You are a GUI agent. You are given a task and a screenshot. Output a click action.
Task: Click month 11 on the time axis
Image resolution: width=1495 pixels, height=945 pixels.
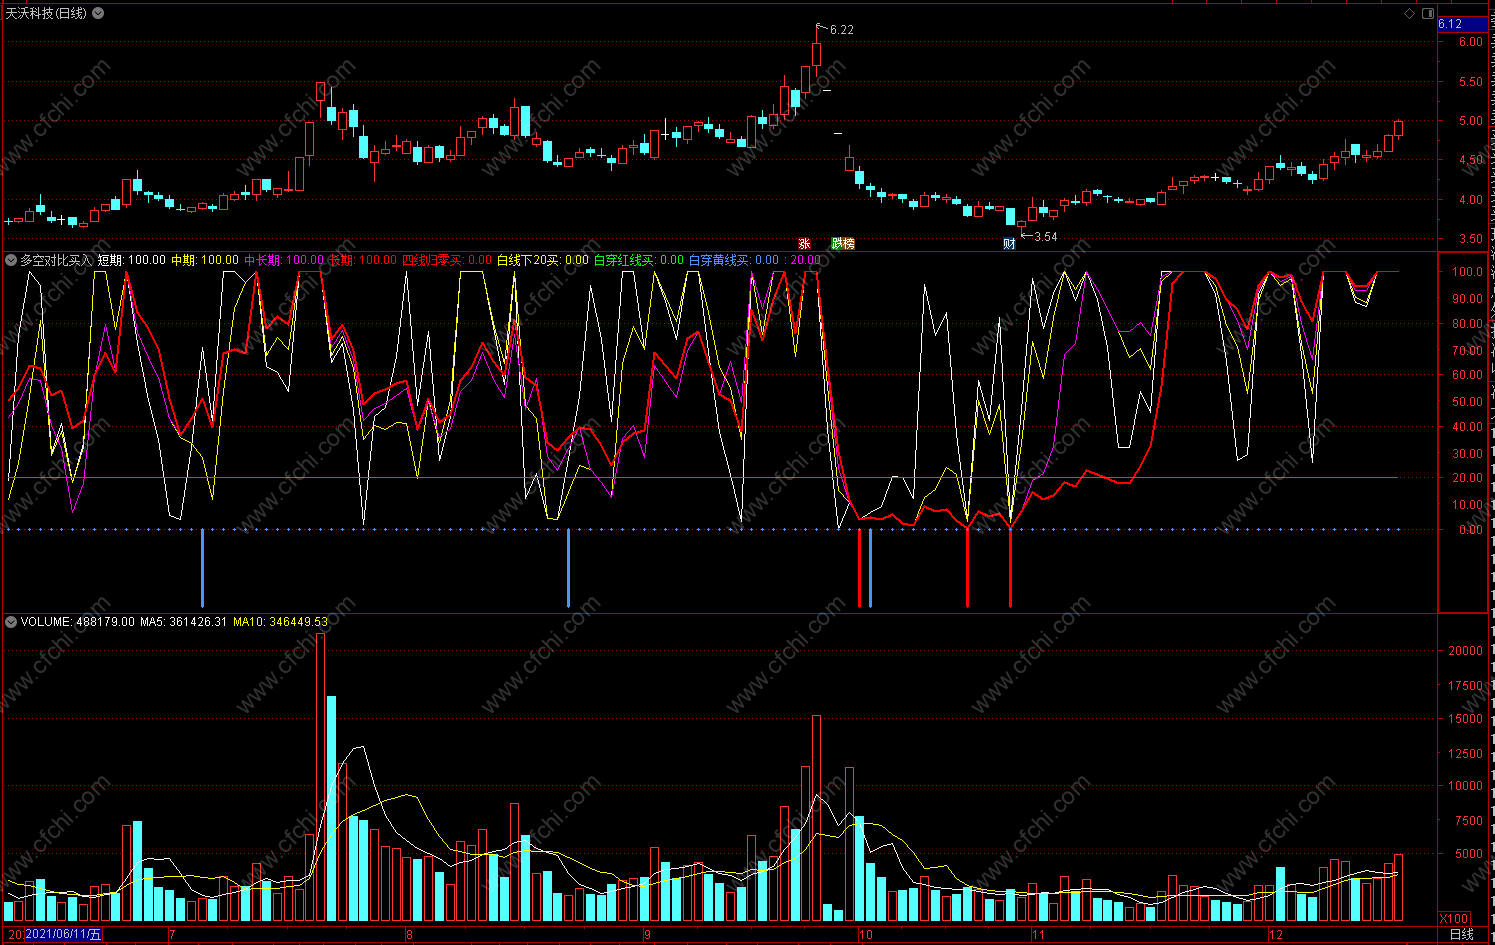tap(1038, 935)
